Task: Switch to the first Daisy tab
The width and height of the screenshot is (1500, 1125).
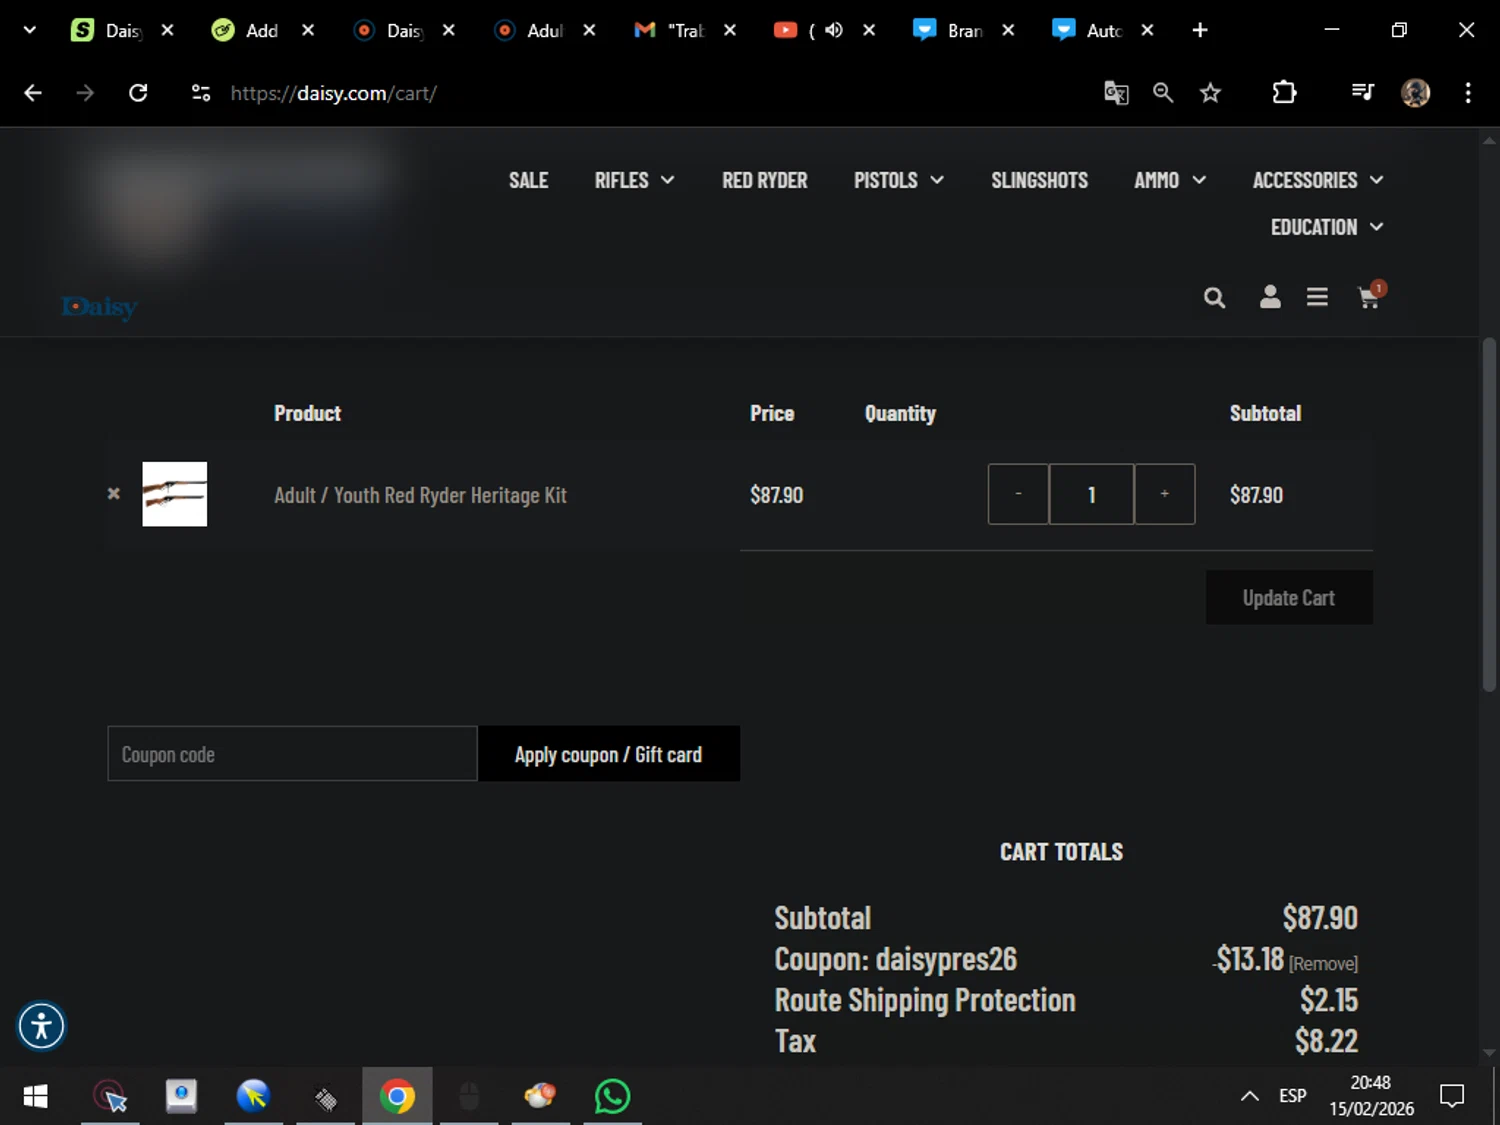Action: tap(108, 30)
